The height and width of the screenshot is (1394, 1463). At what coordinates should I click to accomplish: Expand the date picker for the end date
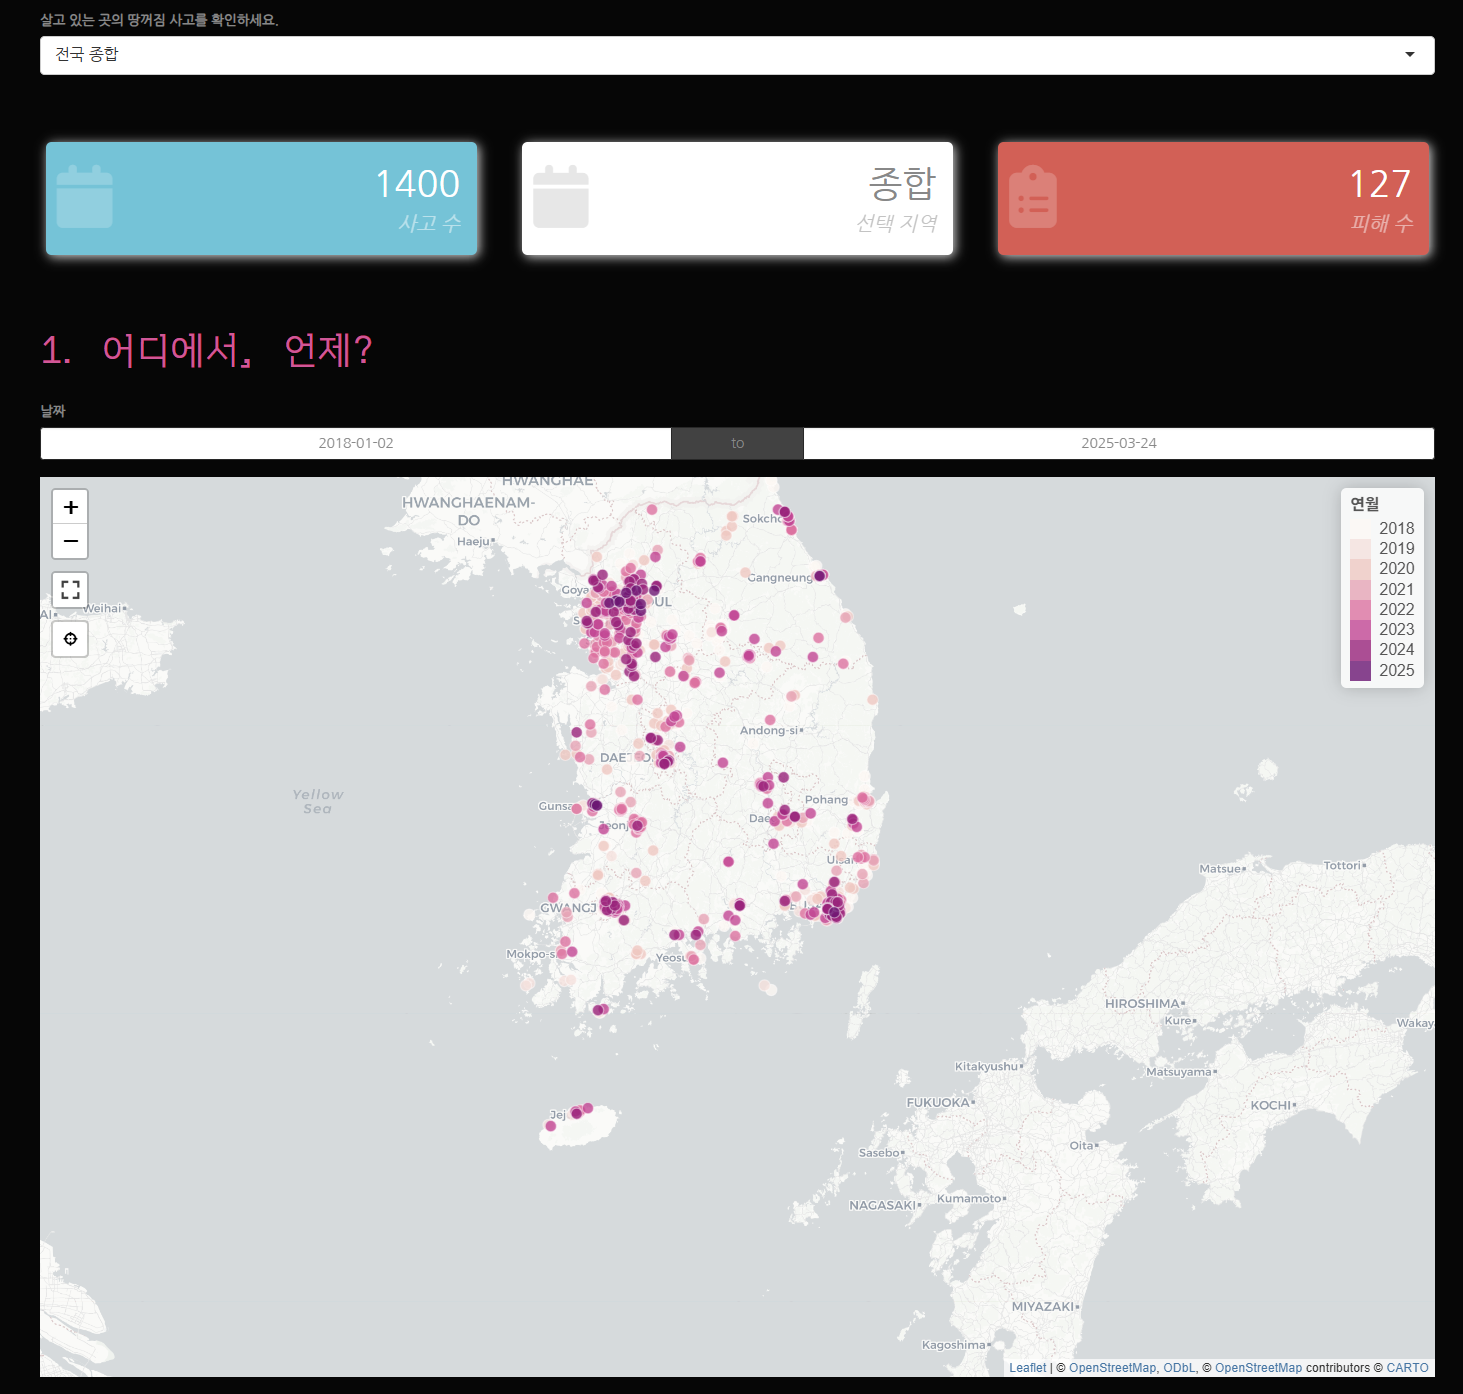tap(1118, 443)
